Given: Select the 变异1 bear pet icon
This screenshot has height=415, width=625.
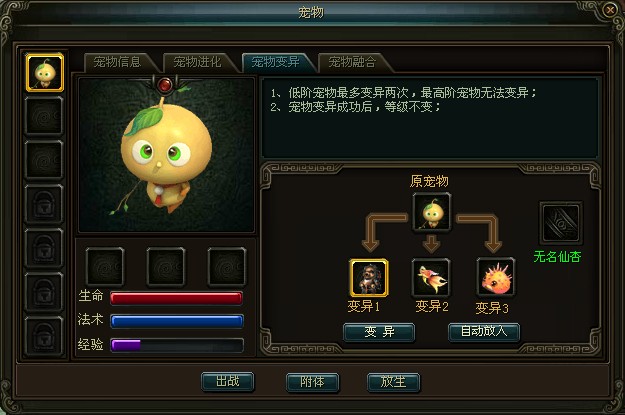Looking at the screenshot, I should click(369, 278).
